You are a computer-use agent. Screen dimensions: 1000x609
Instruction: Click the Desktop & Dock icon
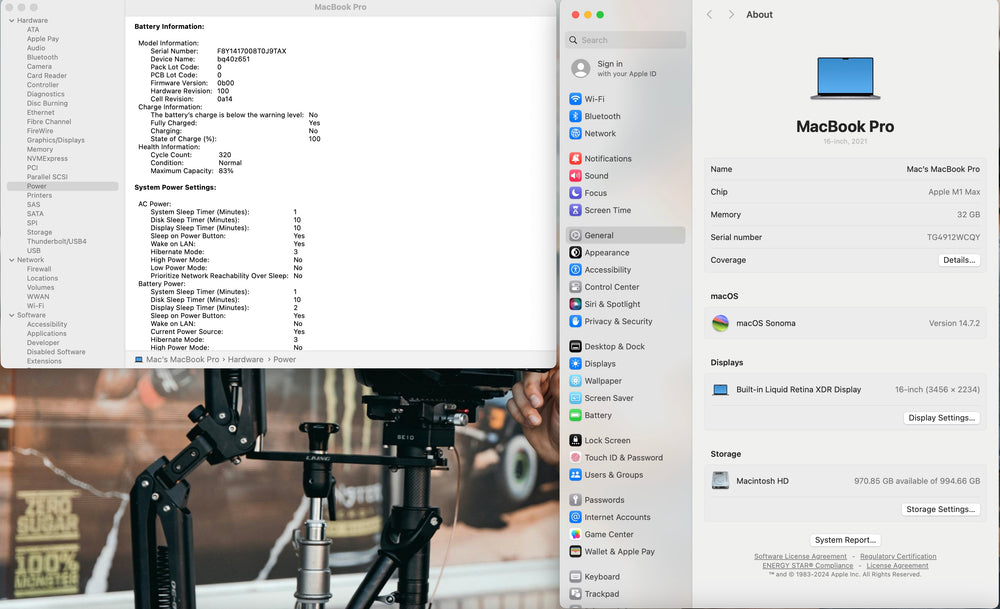click(x=575, y=346)
